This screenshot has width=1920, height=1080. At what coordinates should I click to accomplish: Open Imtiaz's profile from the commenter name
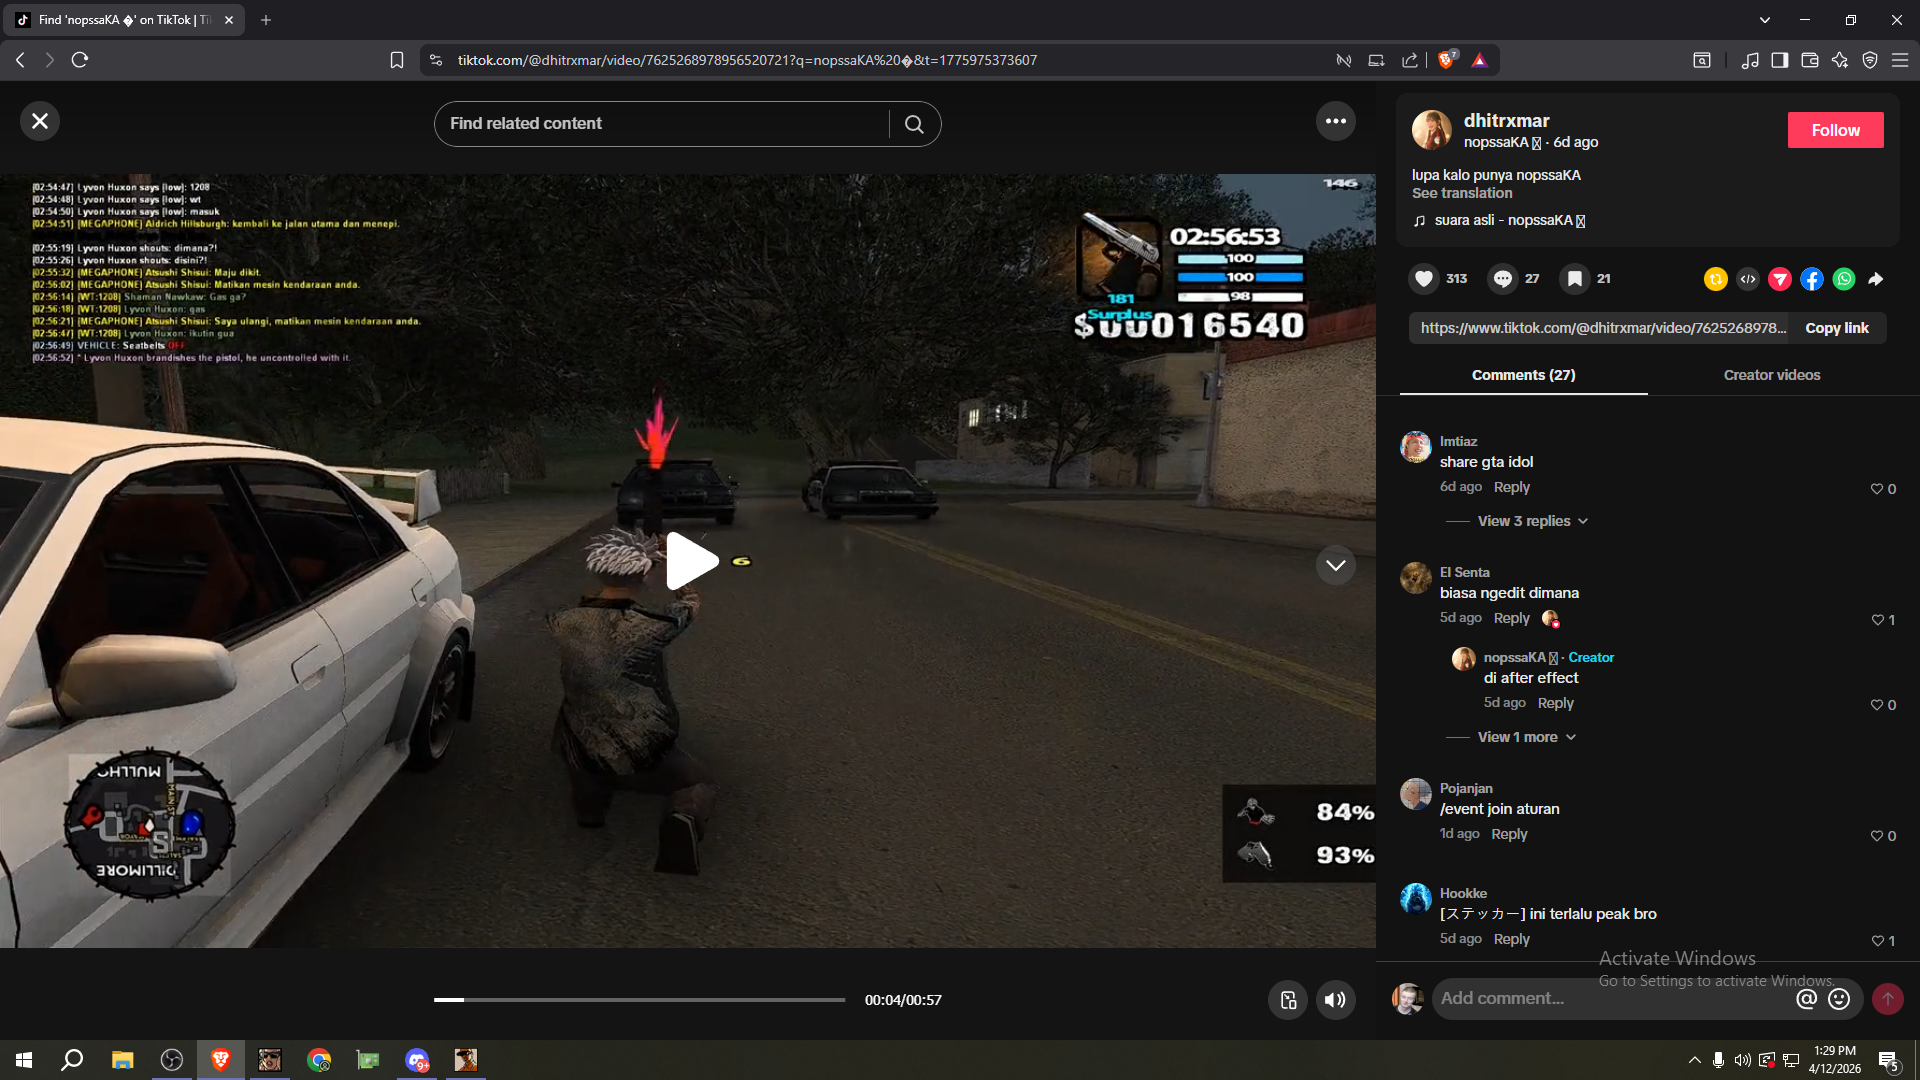click(1458, 441)
